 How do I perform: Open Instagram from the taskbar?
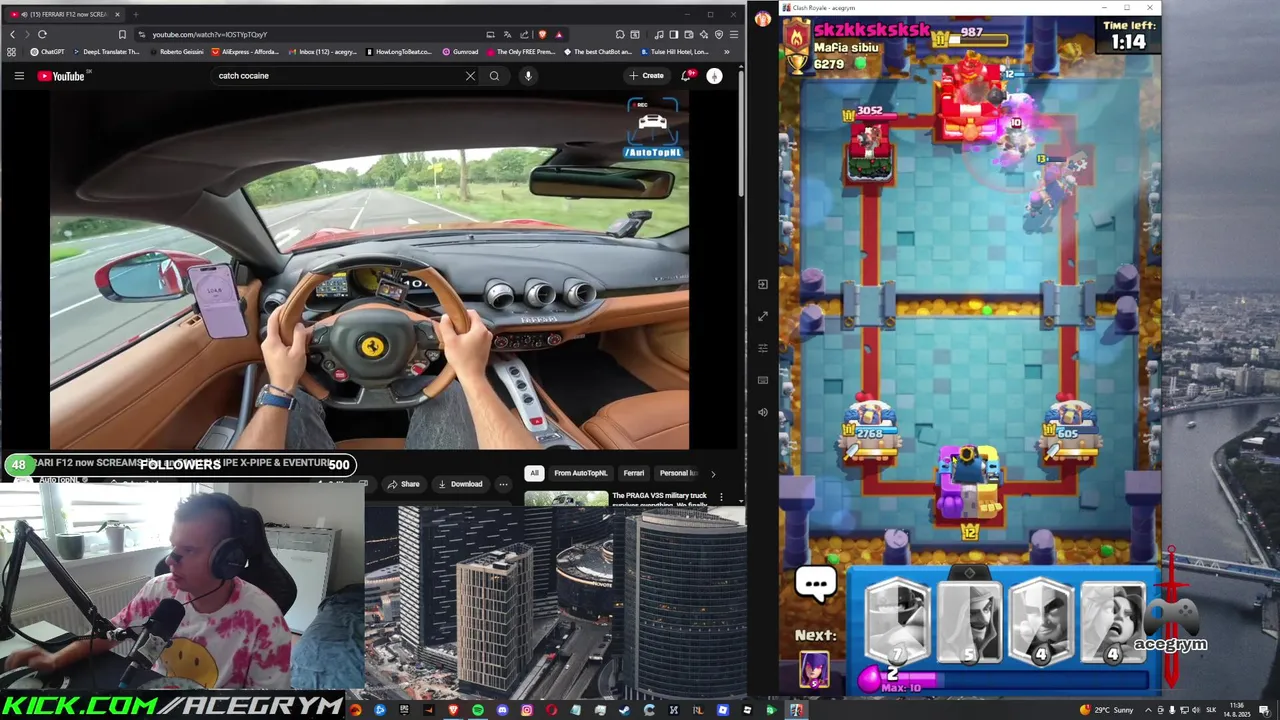pos(527,710)
